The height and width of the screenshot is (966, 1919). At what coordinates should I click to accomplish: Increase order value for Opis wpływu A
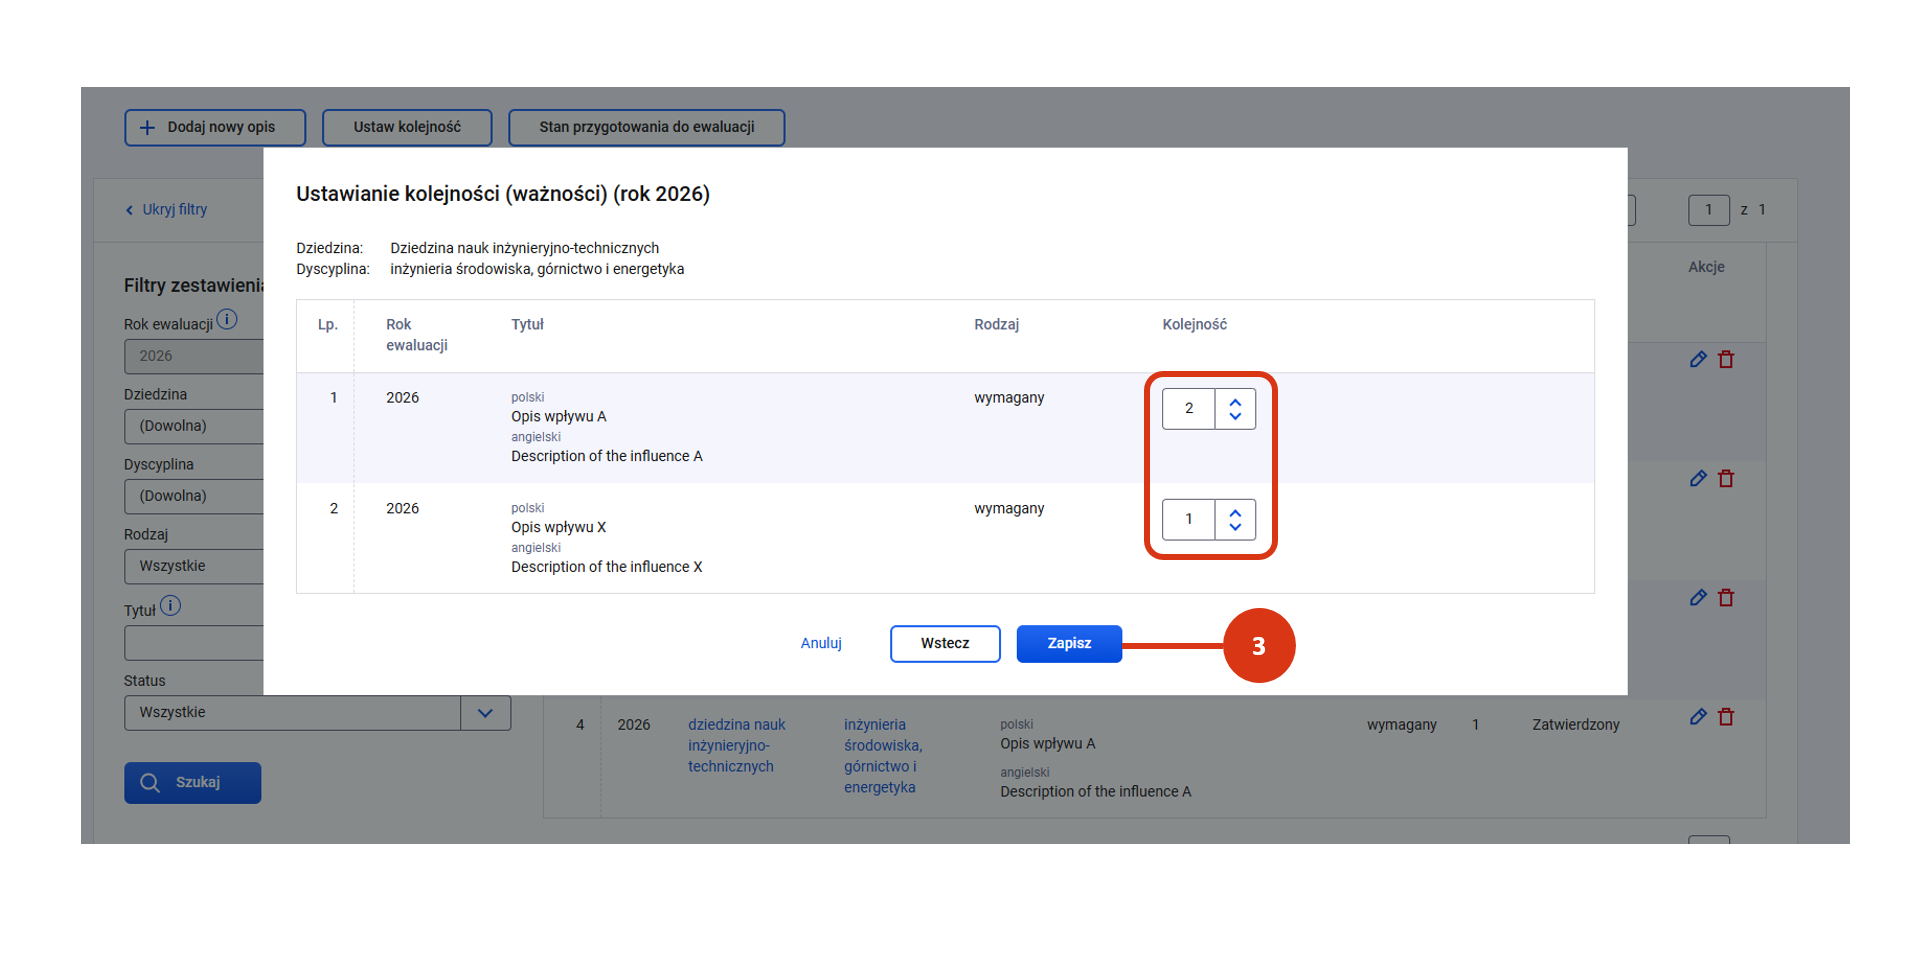[1235, 402]
